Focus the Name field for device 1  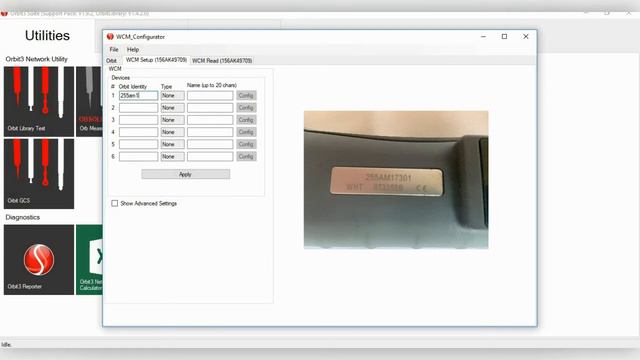(x=210, y=96)
